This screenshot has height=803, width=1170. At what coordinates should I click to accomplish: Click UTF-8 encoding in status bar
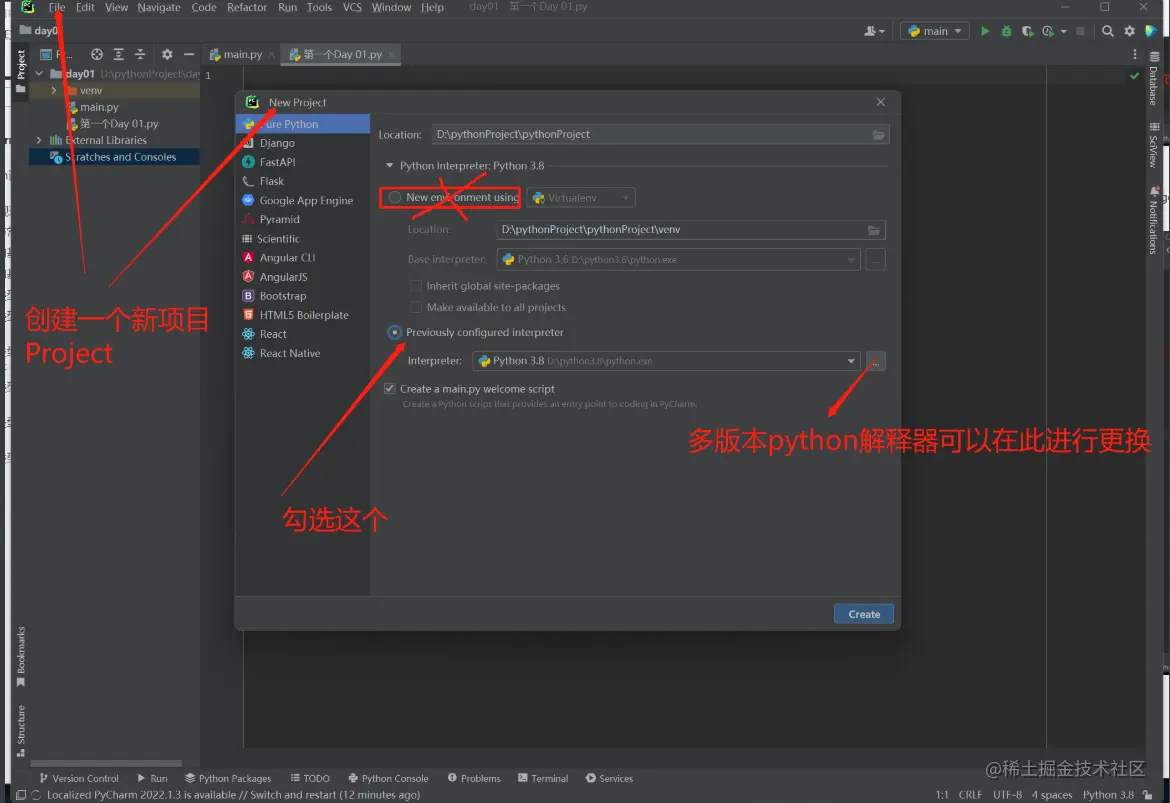click(x=1007, y=795)
